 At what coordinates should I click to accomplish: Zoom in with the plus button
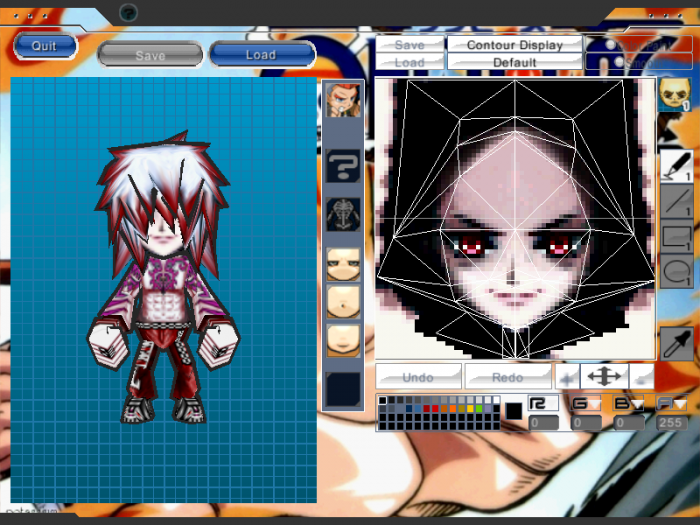click(x=567, y=378)
